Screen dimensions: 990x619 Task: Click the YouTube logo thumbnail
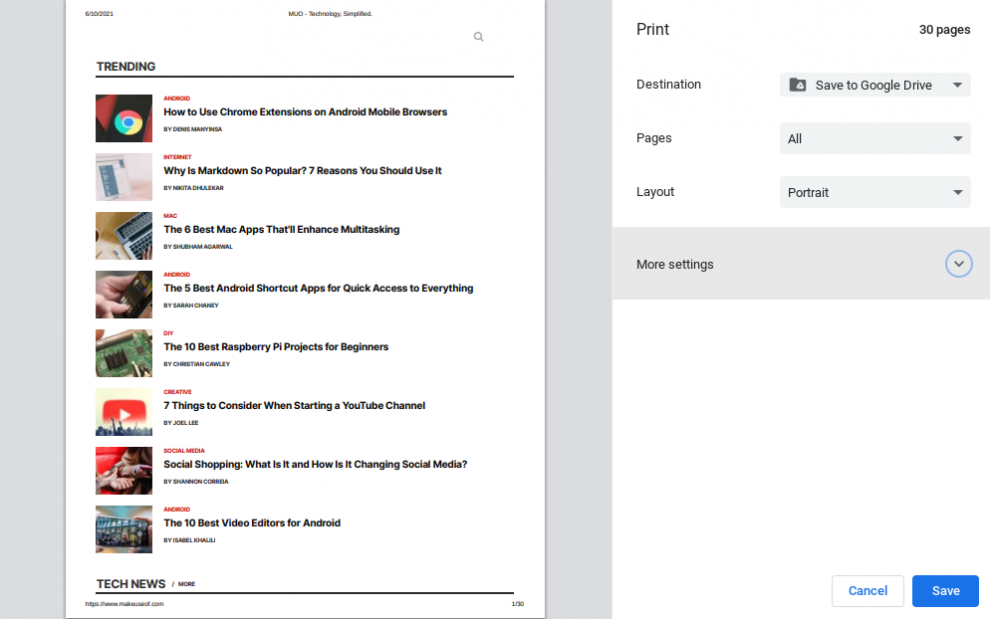[x=124, y=412]
